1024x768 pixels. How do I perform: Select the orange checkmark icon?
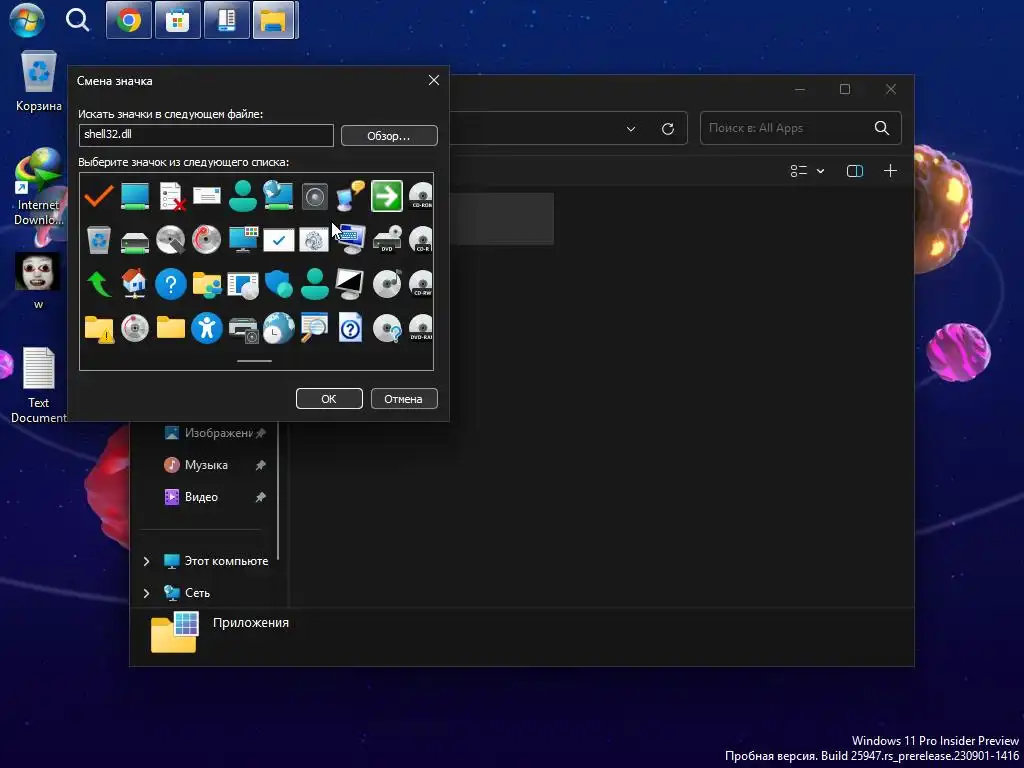click(99, 195)
